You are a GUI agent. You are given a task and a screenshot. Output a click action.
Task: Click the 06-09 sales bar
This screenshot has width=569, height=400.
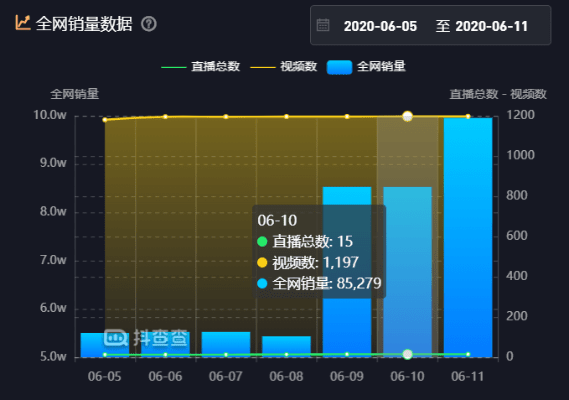347,272
